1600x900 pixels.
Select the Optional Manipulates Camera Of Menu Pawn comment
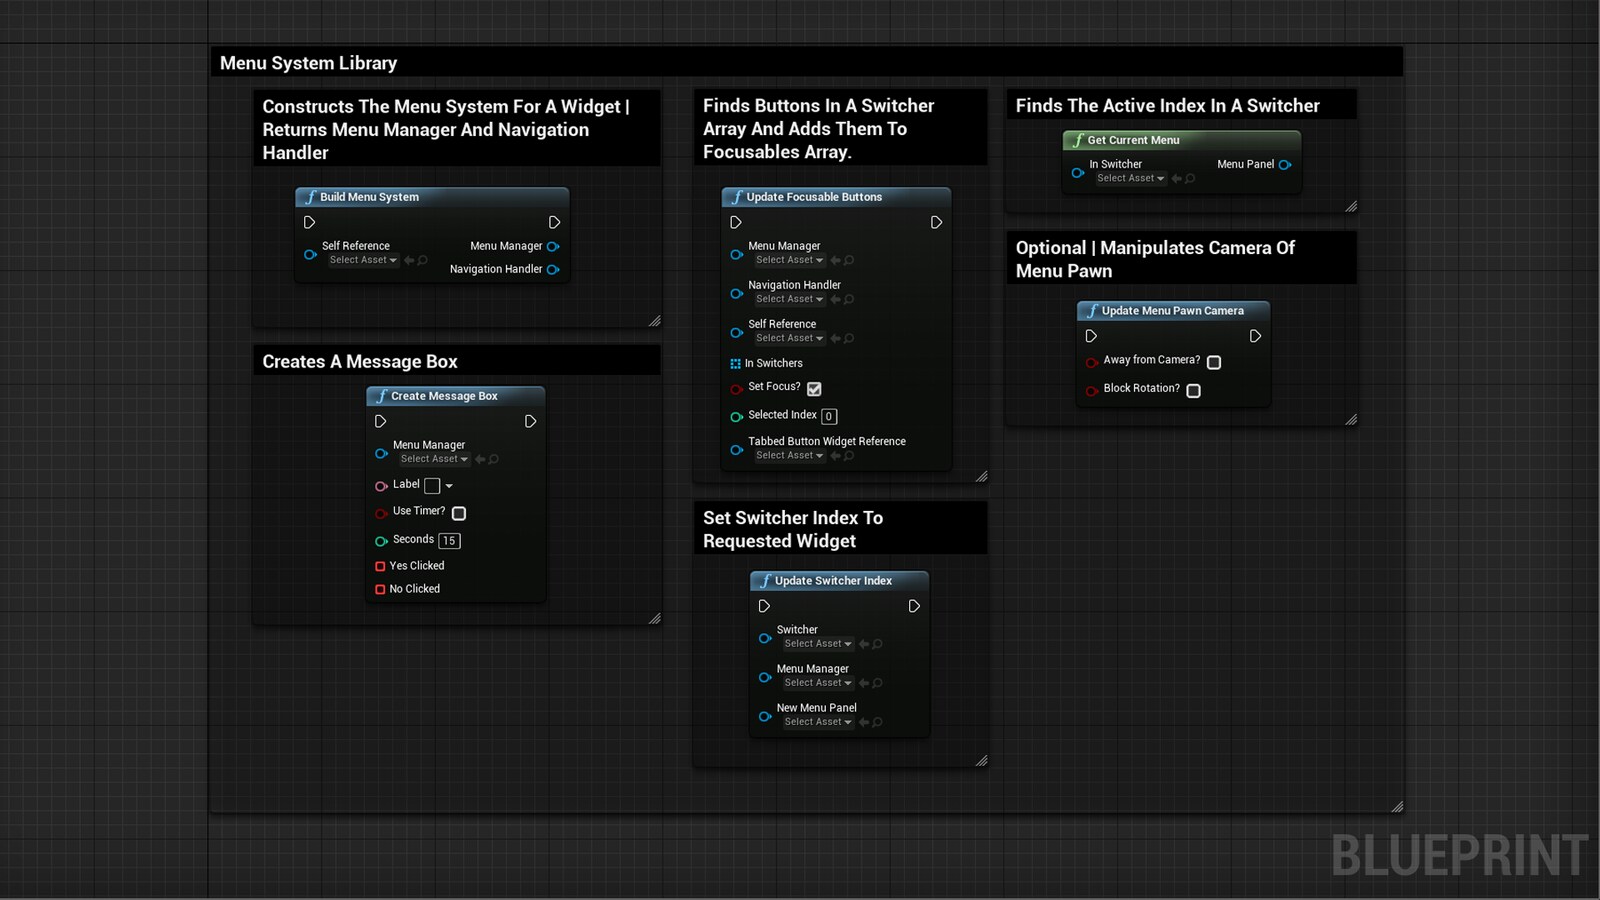(x=1181, y=259)
